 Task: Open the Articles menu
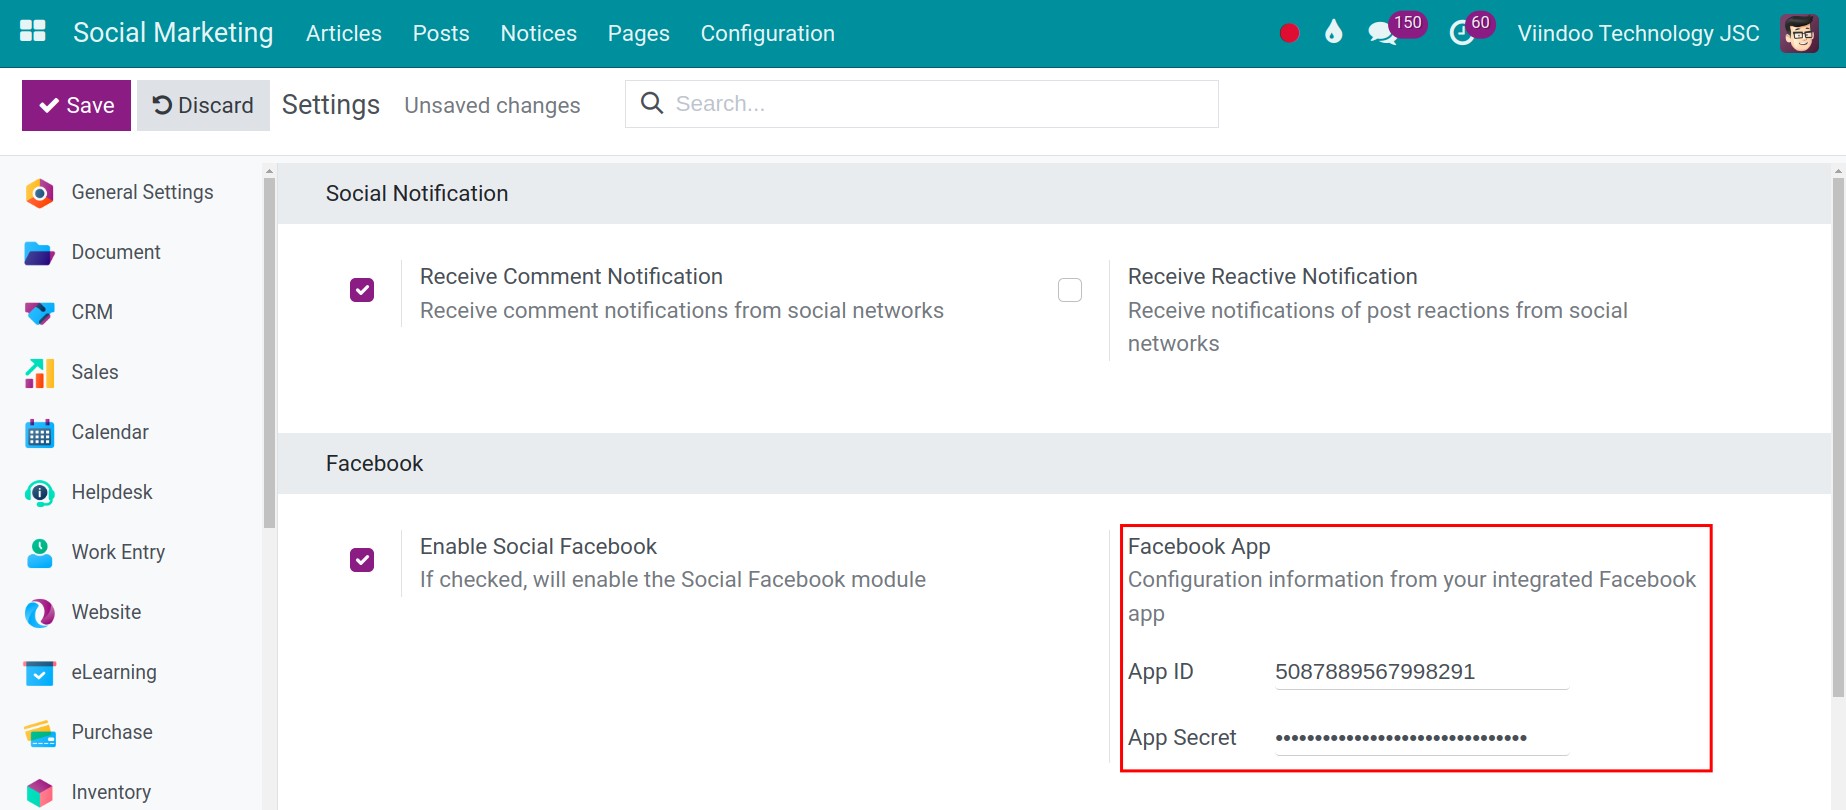tap(344, 33)
